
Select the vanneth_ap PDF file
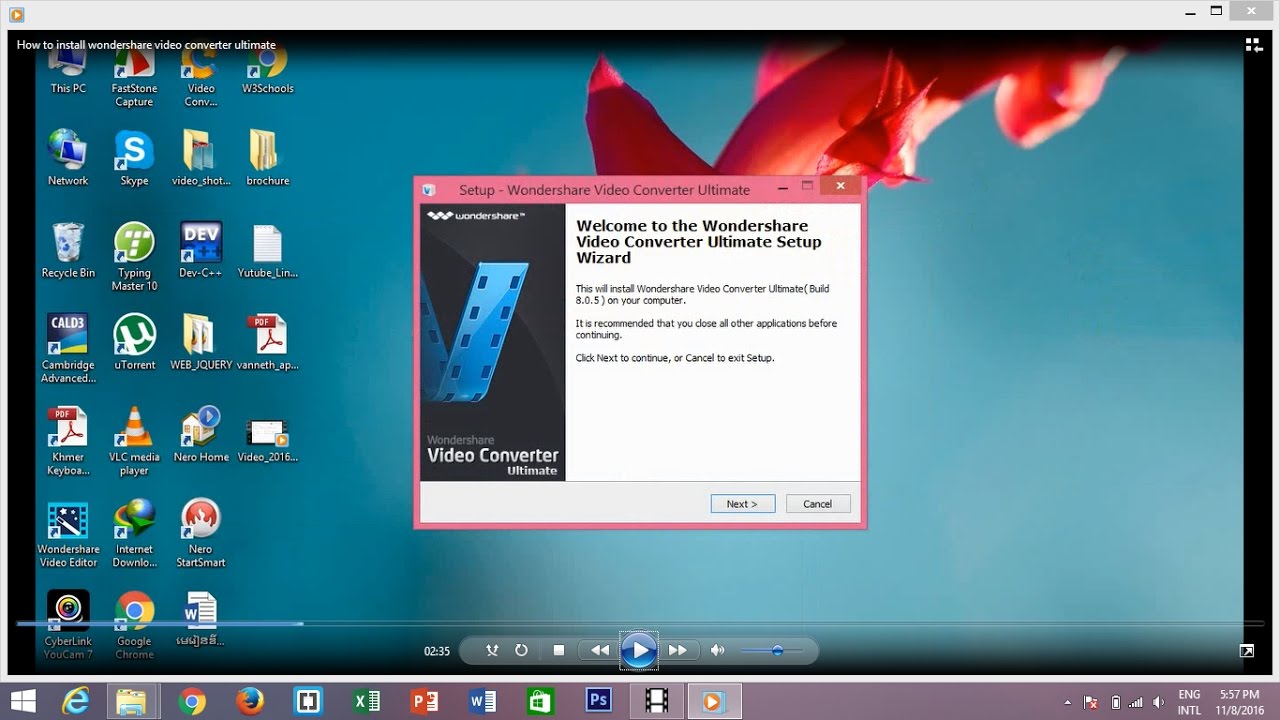(x=268, y=342)
